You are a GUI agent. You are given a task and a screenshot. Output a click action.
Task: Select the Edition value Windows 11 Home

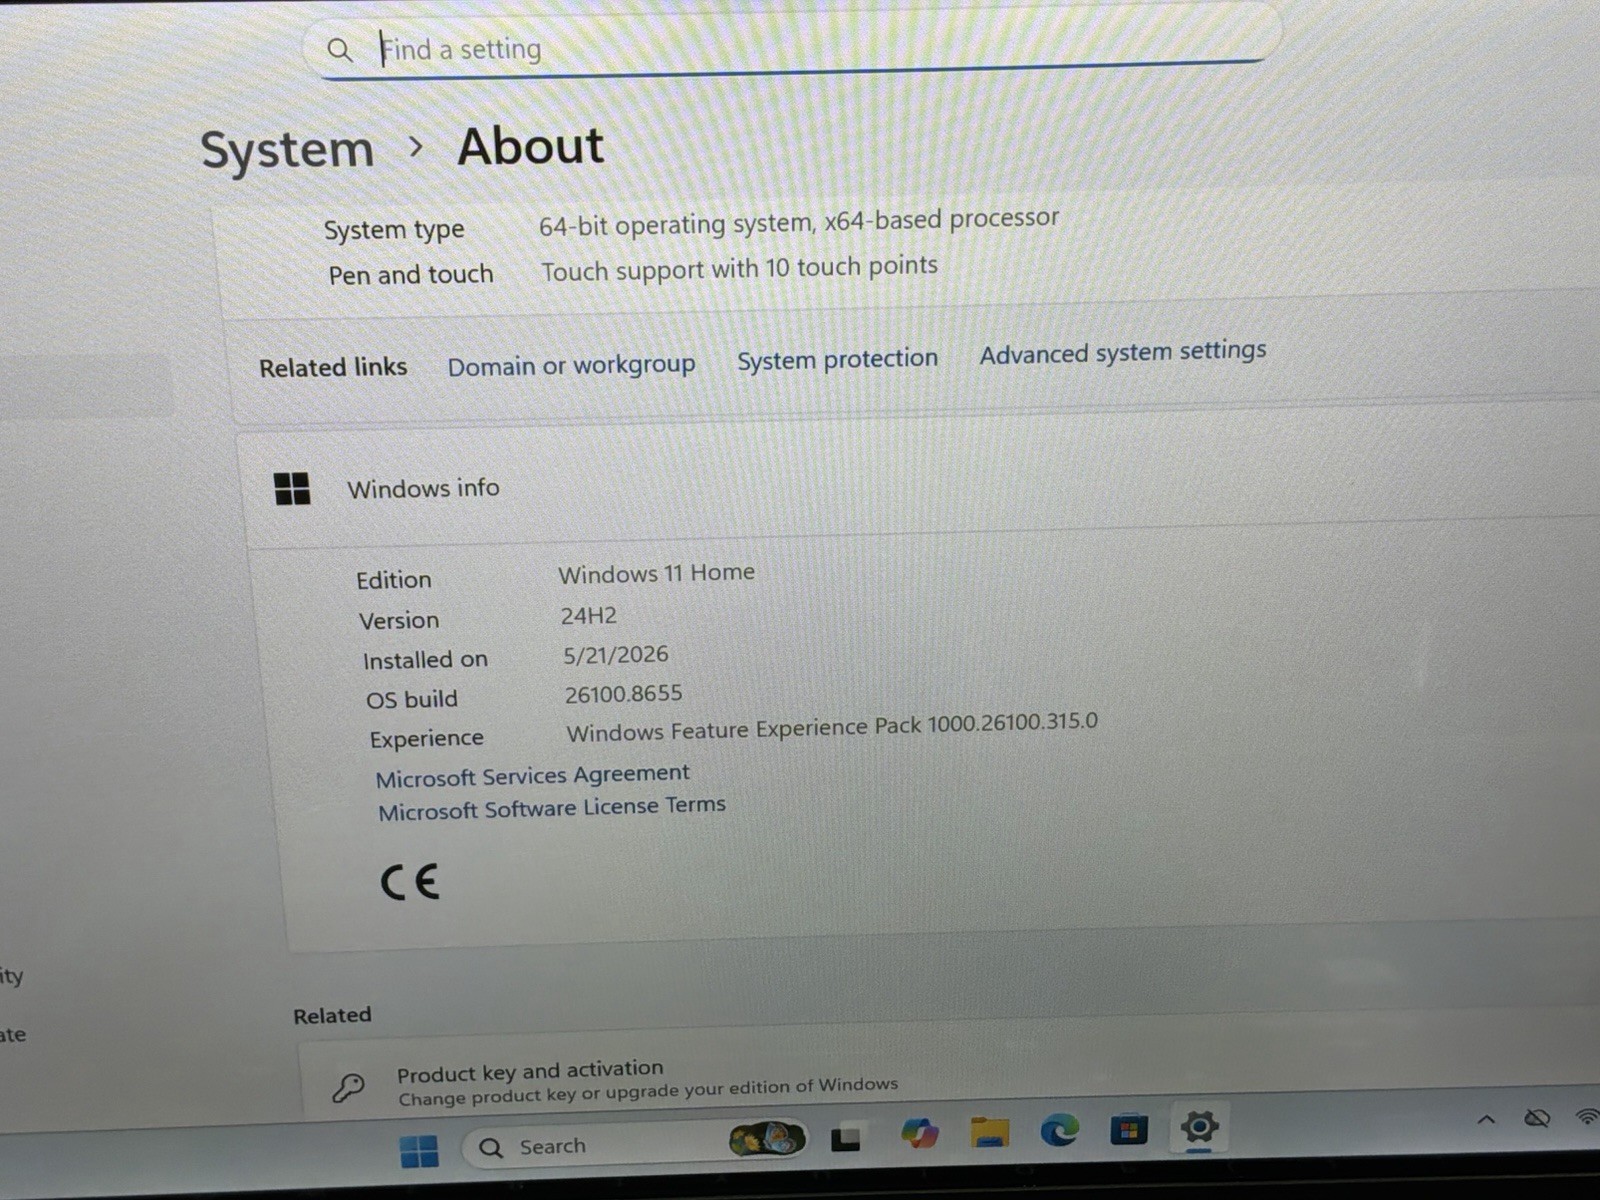point(656,574)
